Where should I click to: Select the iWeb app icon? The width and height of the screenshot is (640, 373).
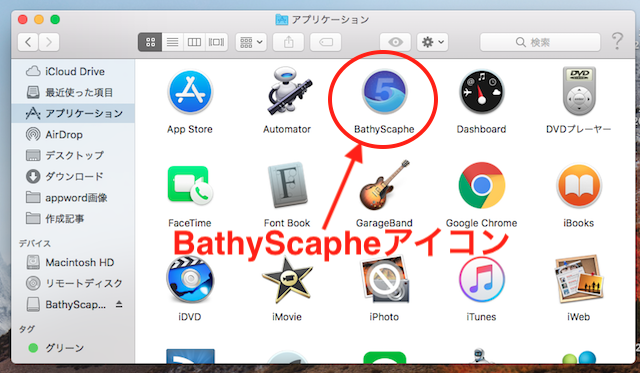[579, 280]
